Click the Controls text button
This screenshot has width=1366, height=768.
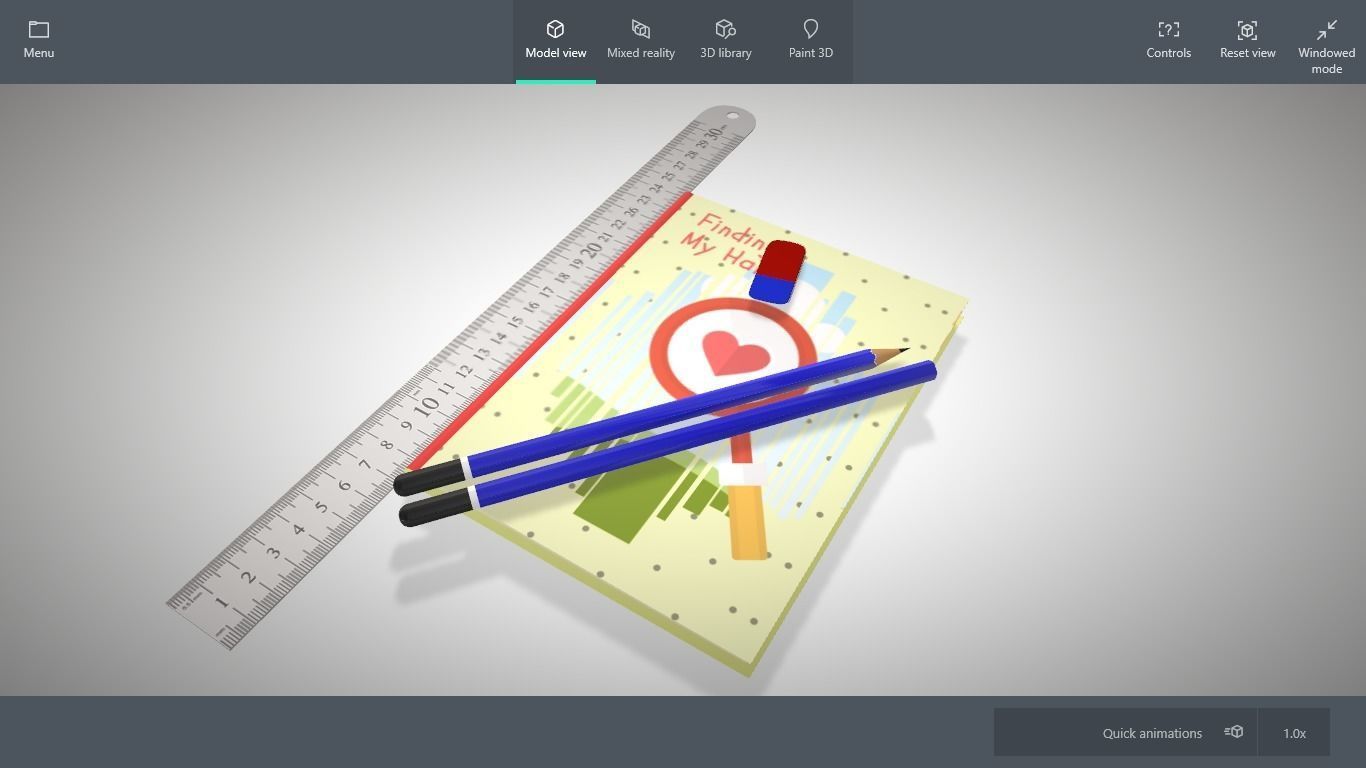1168,53
